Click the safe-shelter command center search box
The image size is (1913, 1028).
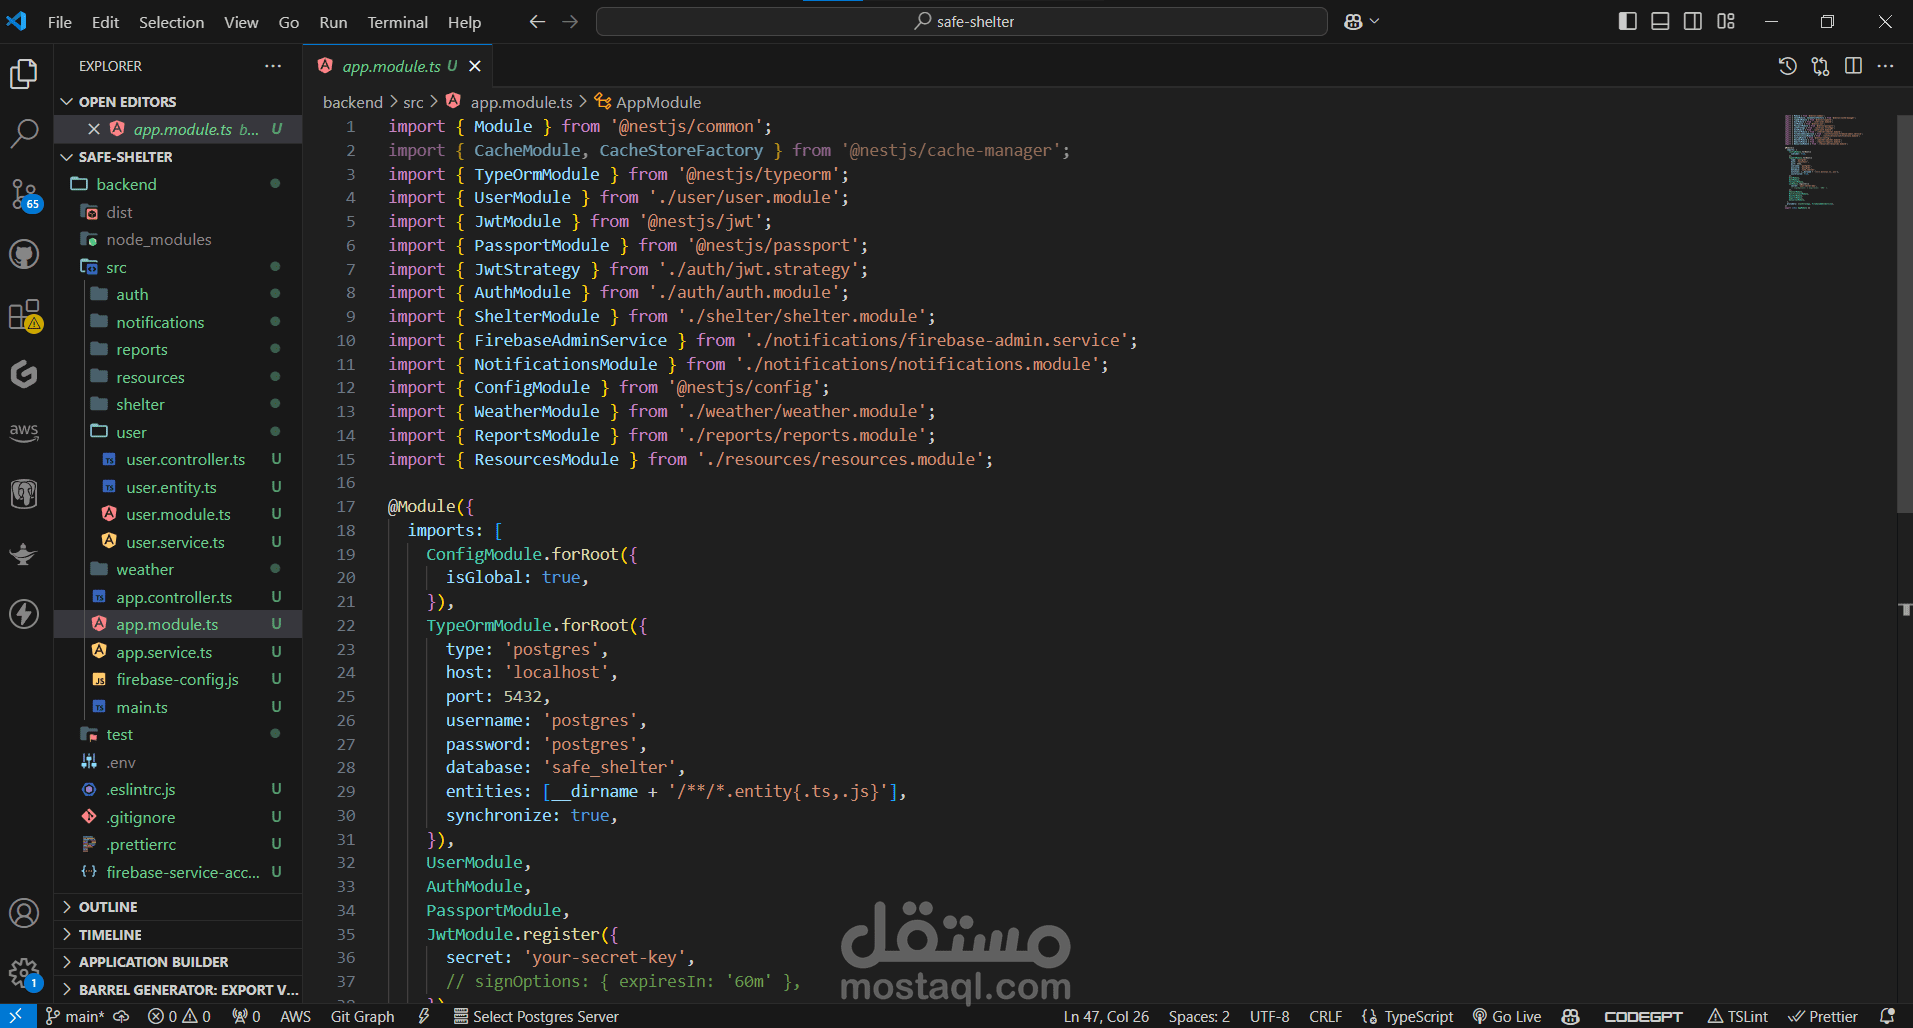962,21
